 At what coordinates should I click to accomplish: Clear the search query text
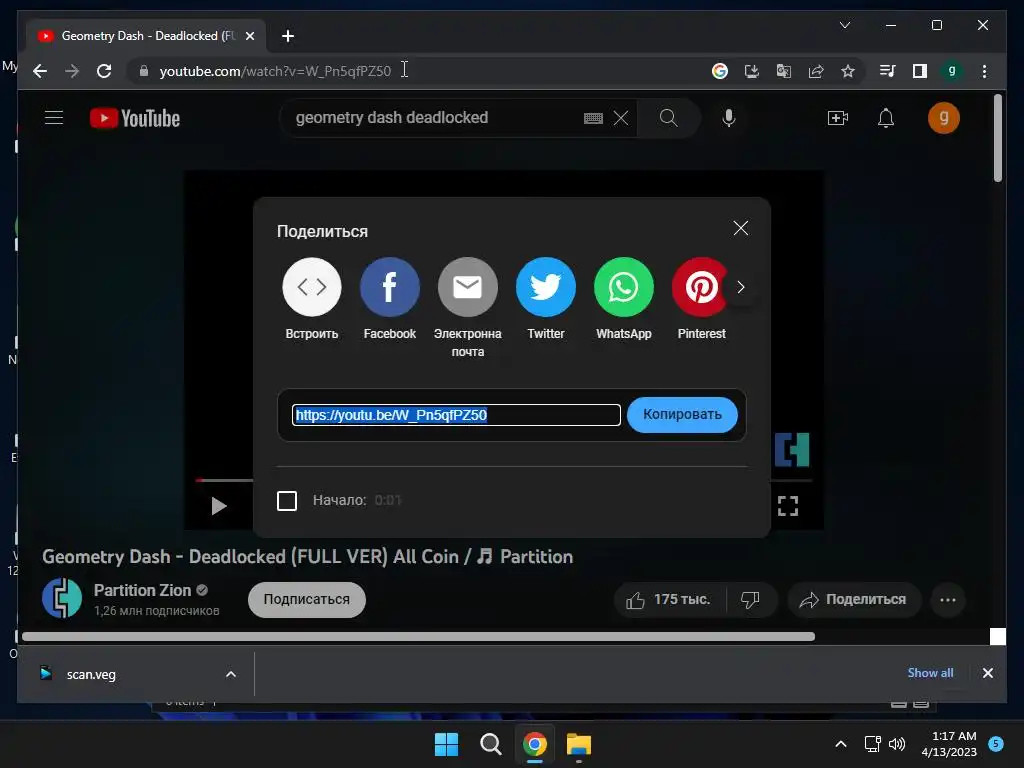point(621,118)
